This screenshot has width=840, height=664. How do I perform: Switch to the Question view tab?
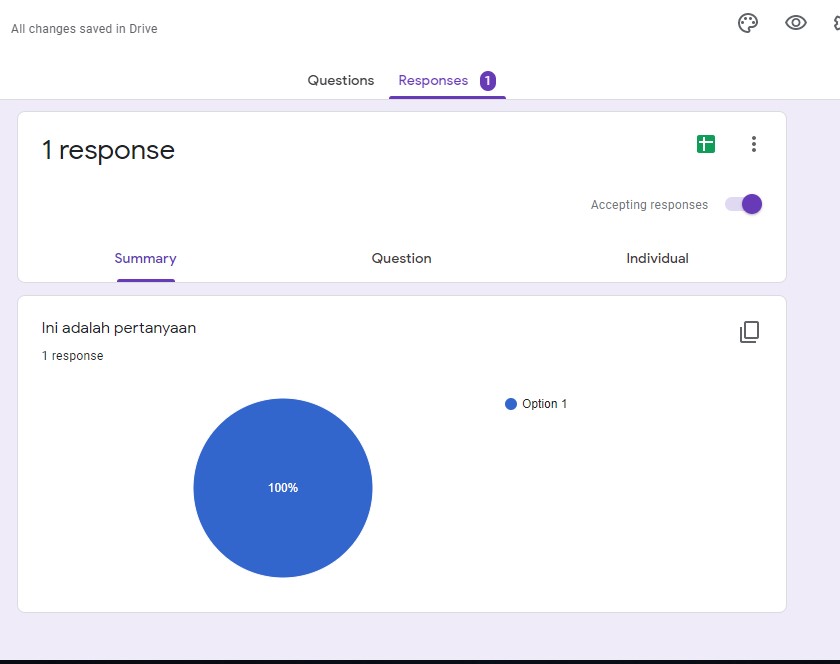[401, 258]
